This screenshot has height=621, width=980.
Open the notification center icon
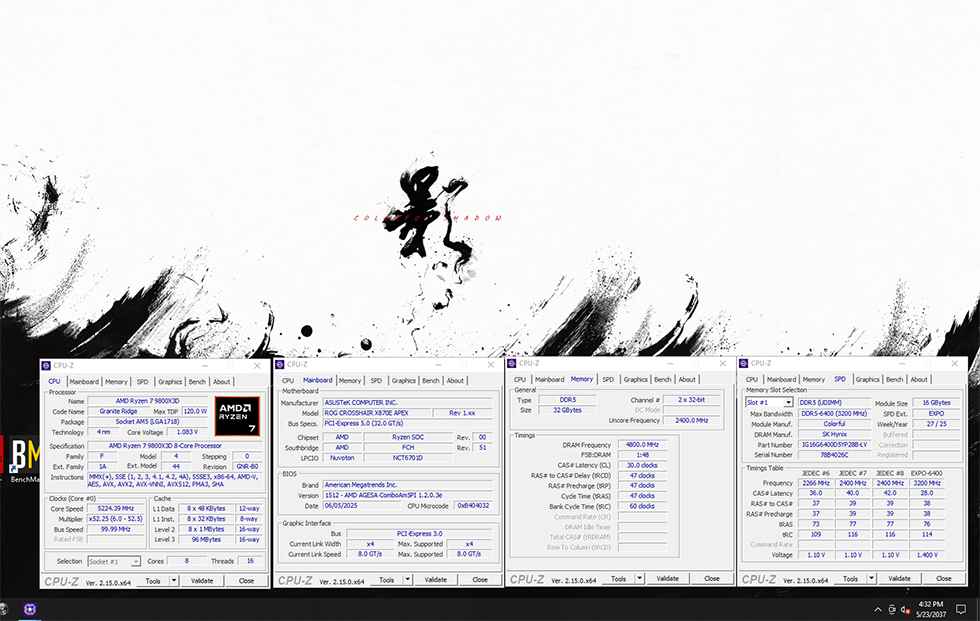[x=961, y=609]
